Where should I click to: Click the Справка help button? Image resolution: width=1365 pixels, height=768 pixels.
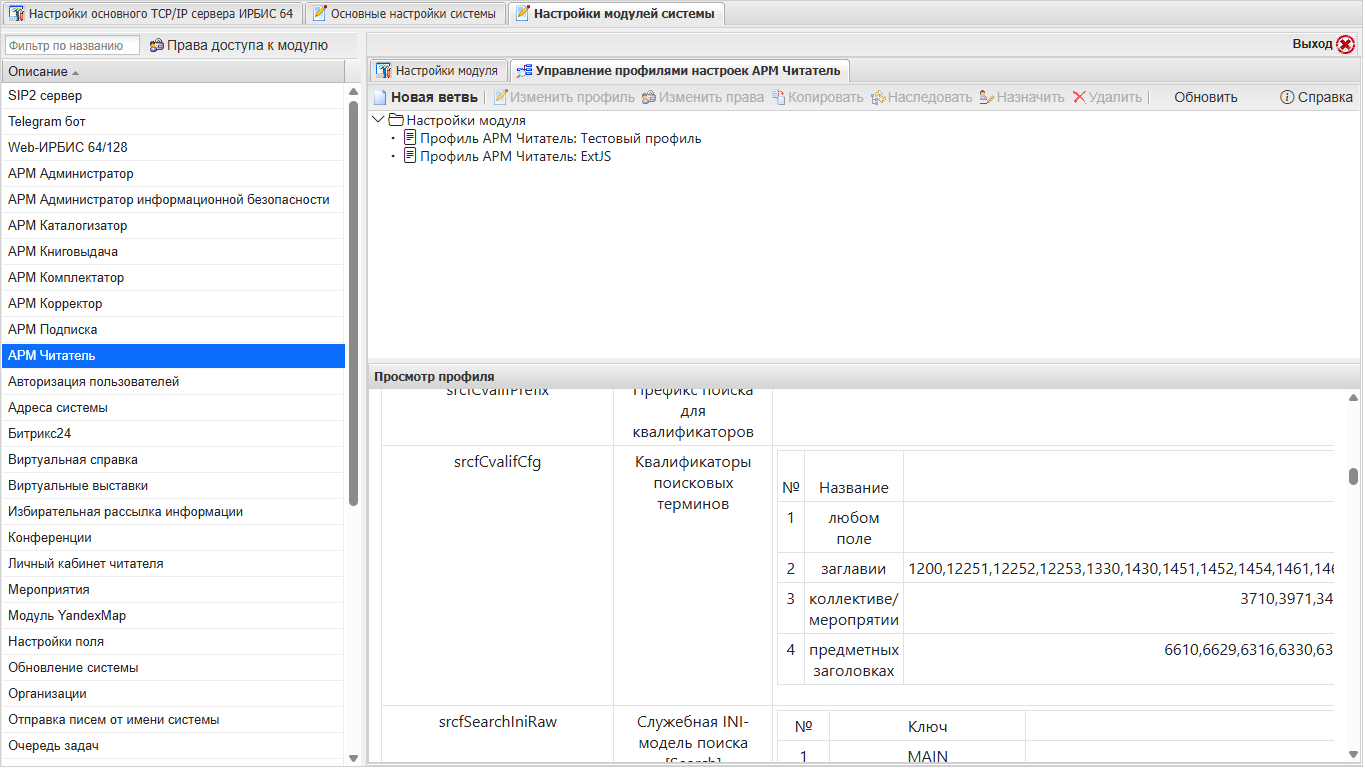(1316, 97)
